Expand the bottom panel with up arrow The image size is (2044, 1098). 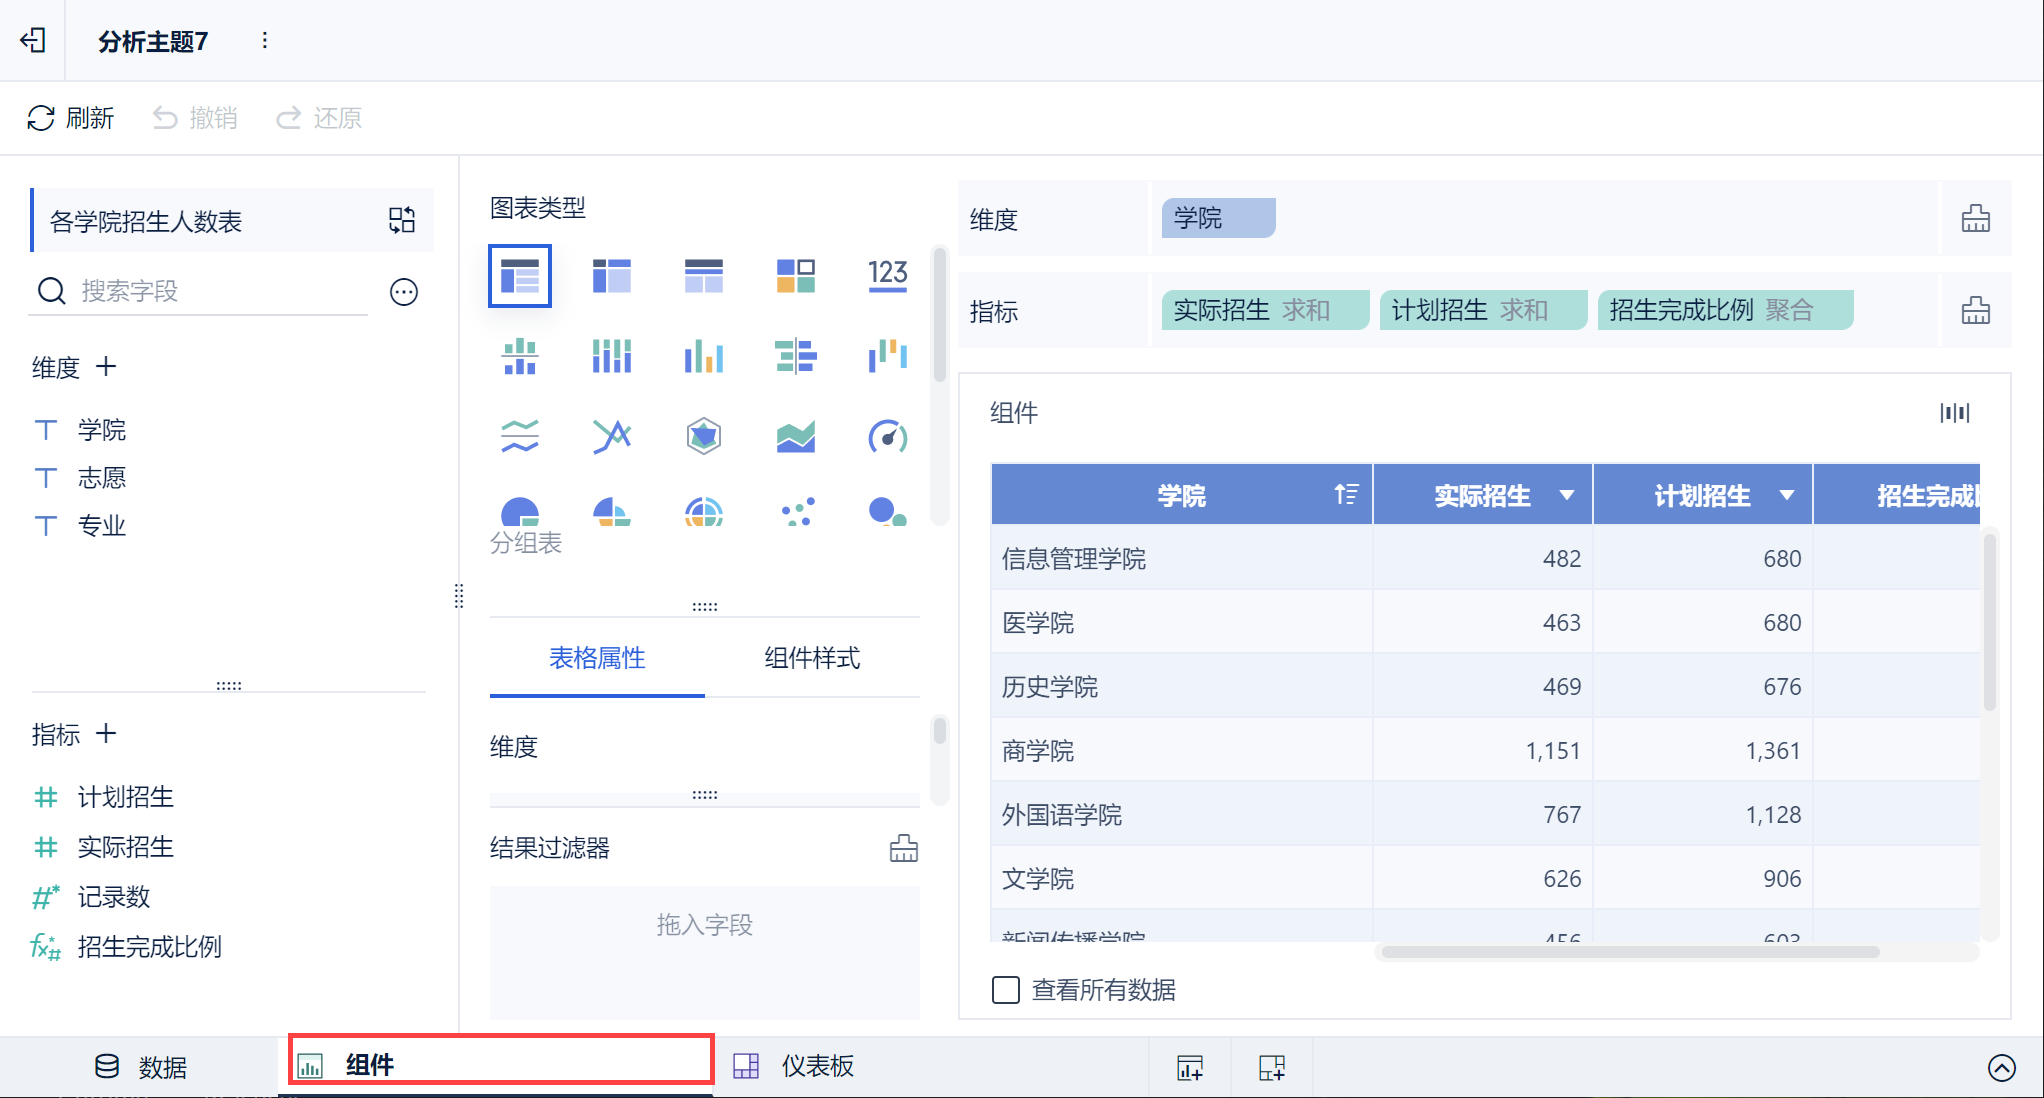click(2001, 1068)
